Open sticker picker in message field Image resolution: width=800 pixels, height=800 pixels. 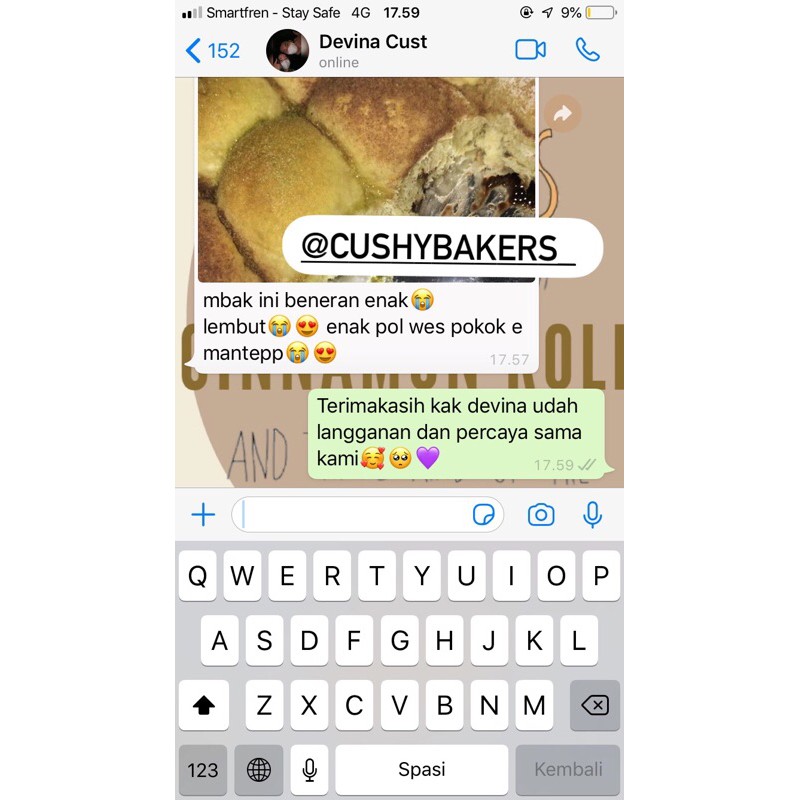(x=483, y=514)
